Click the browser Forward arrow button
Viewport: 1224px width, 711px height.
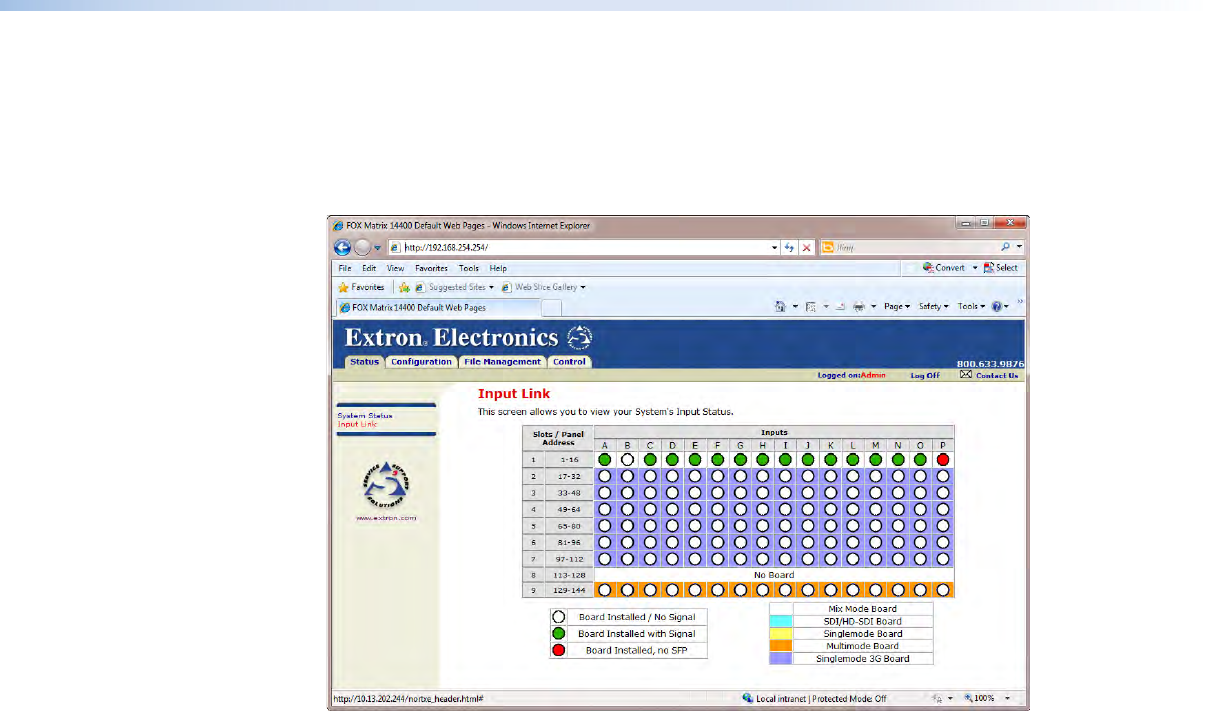click(x=362, y=247)
